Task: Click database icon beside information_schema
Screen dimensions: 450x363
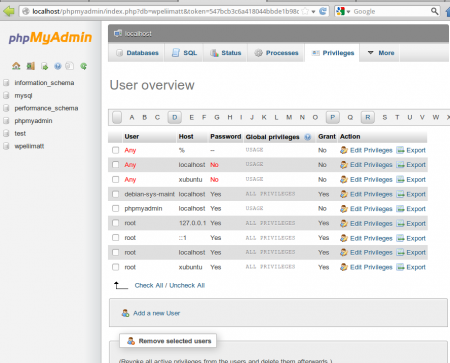Action: (6, 83)
